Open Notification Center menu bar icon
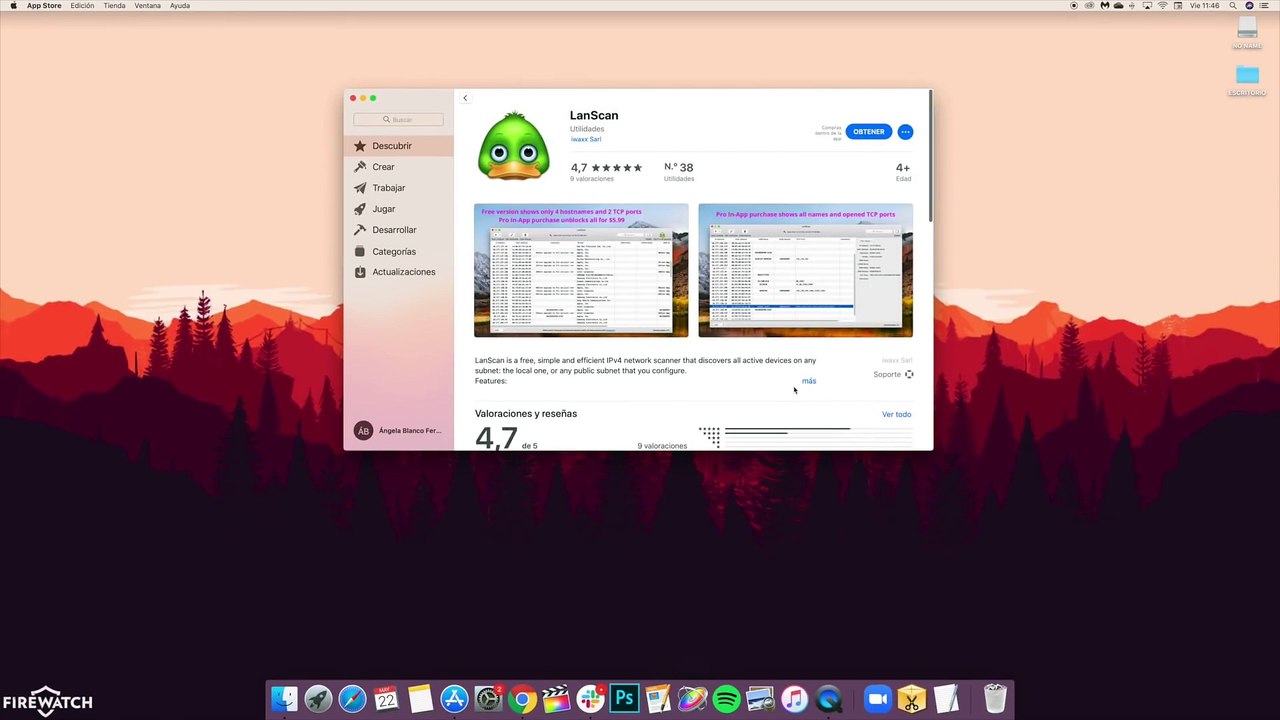1280x720 pixels. coord(1266,5)
